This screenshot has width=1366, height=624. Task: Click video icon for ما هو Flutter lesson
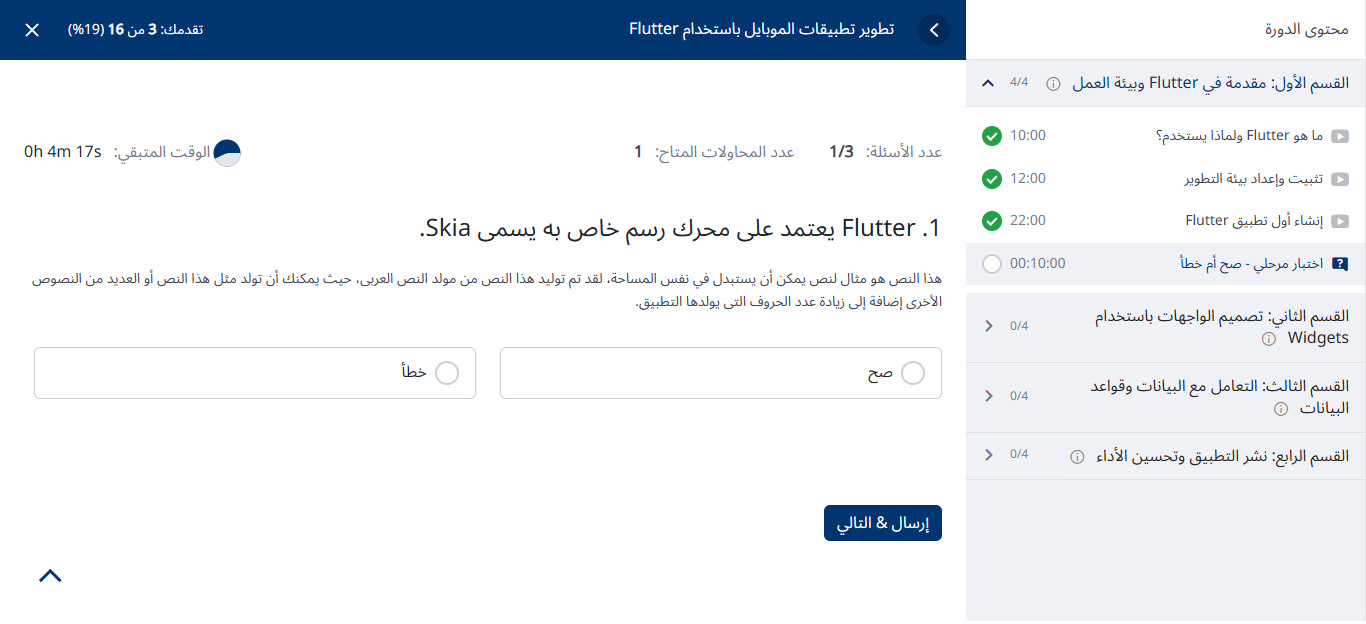[x=1340, y=136]
